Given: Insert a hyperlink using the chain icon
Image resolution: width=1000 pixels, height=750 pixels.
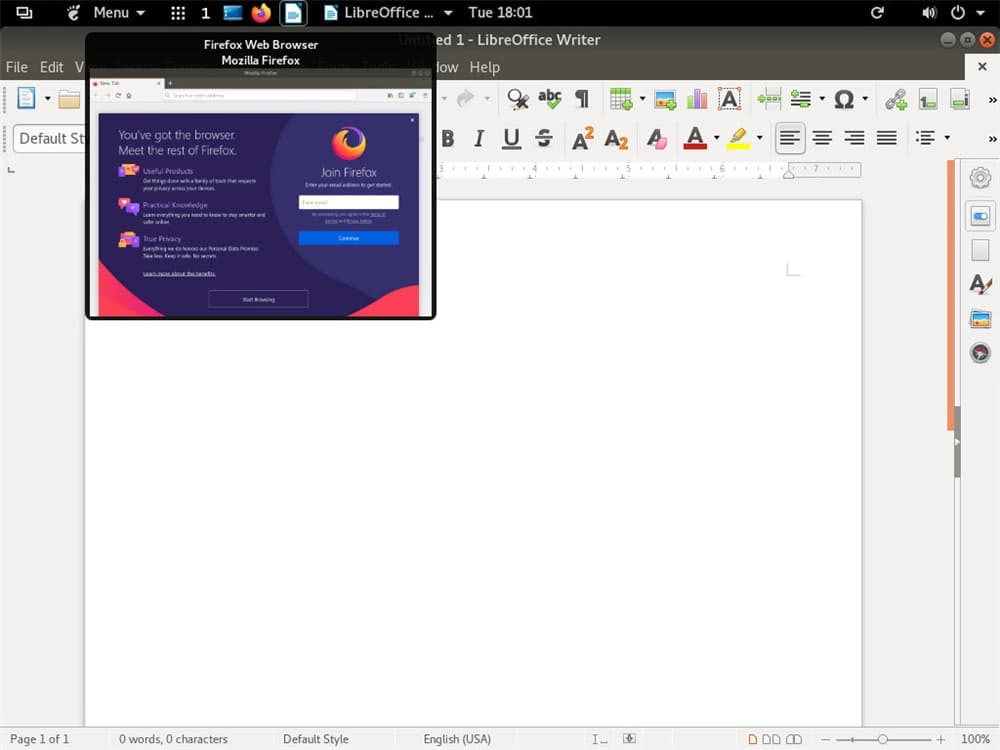Looking at the screenshot, I should click(x=895, y=99).
